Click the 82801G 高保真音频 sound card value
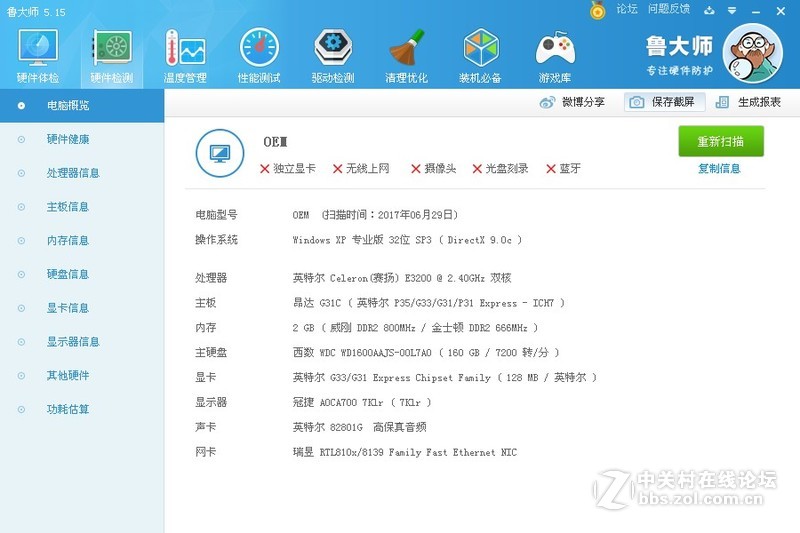 point(360,427)
